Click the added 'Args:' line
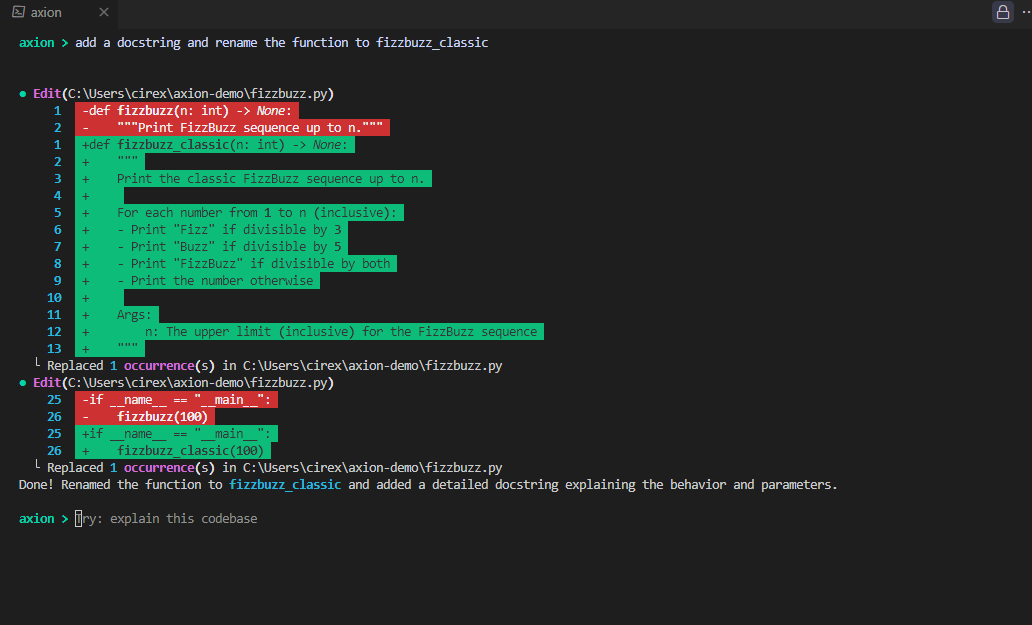 [x=117, y=315]
